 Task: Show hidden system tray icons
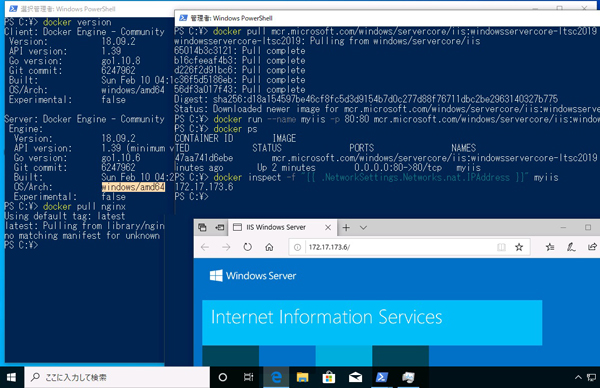(x=578, y=378)
